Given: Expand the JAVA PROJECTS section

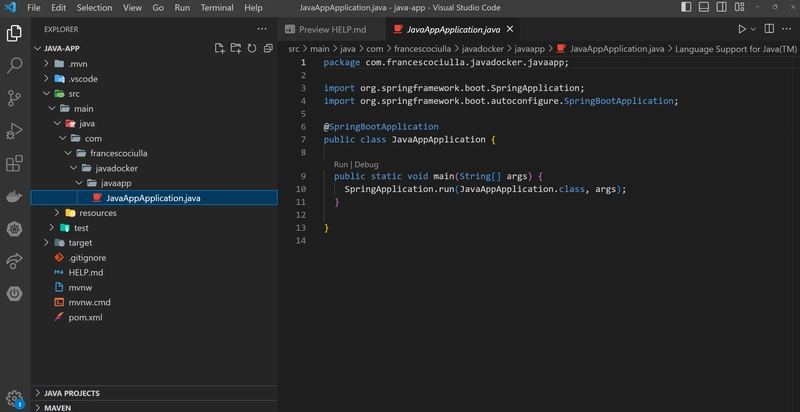Looking at the screenshot, I should [x=154, y=393].
